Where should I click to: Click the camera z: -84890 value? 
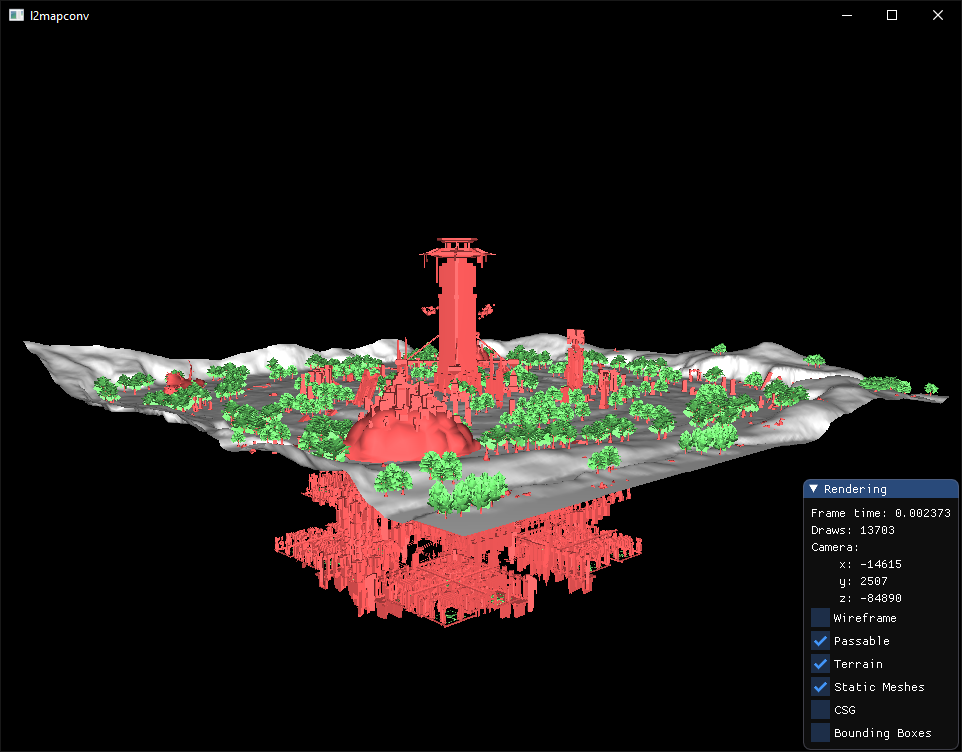870,598
